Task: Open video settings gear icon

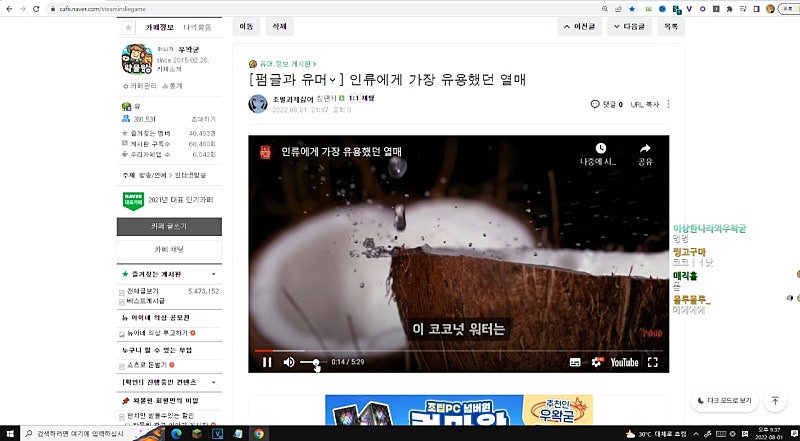Action: pyautogui.click(x=597, y=362)
